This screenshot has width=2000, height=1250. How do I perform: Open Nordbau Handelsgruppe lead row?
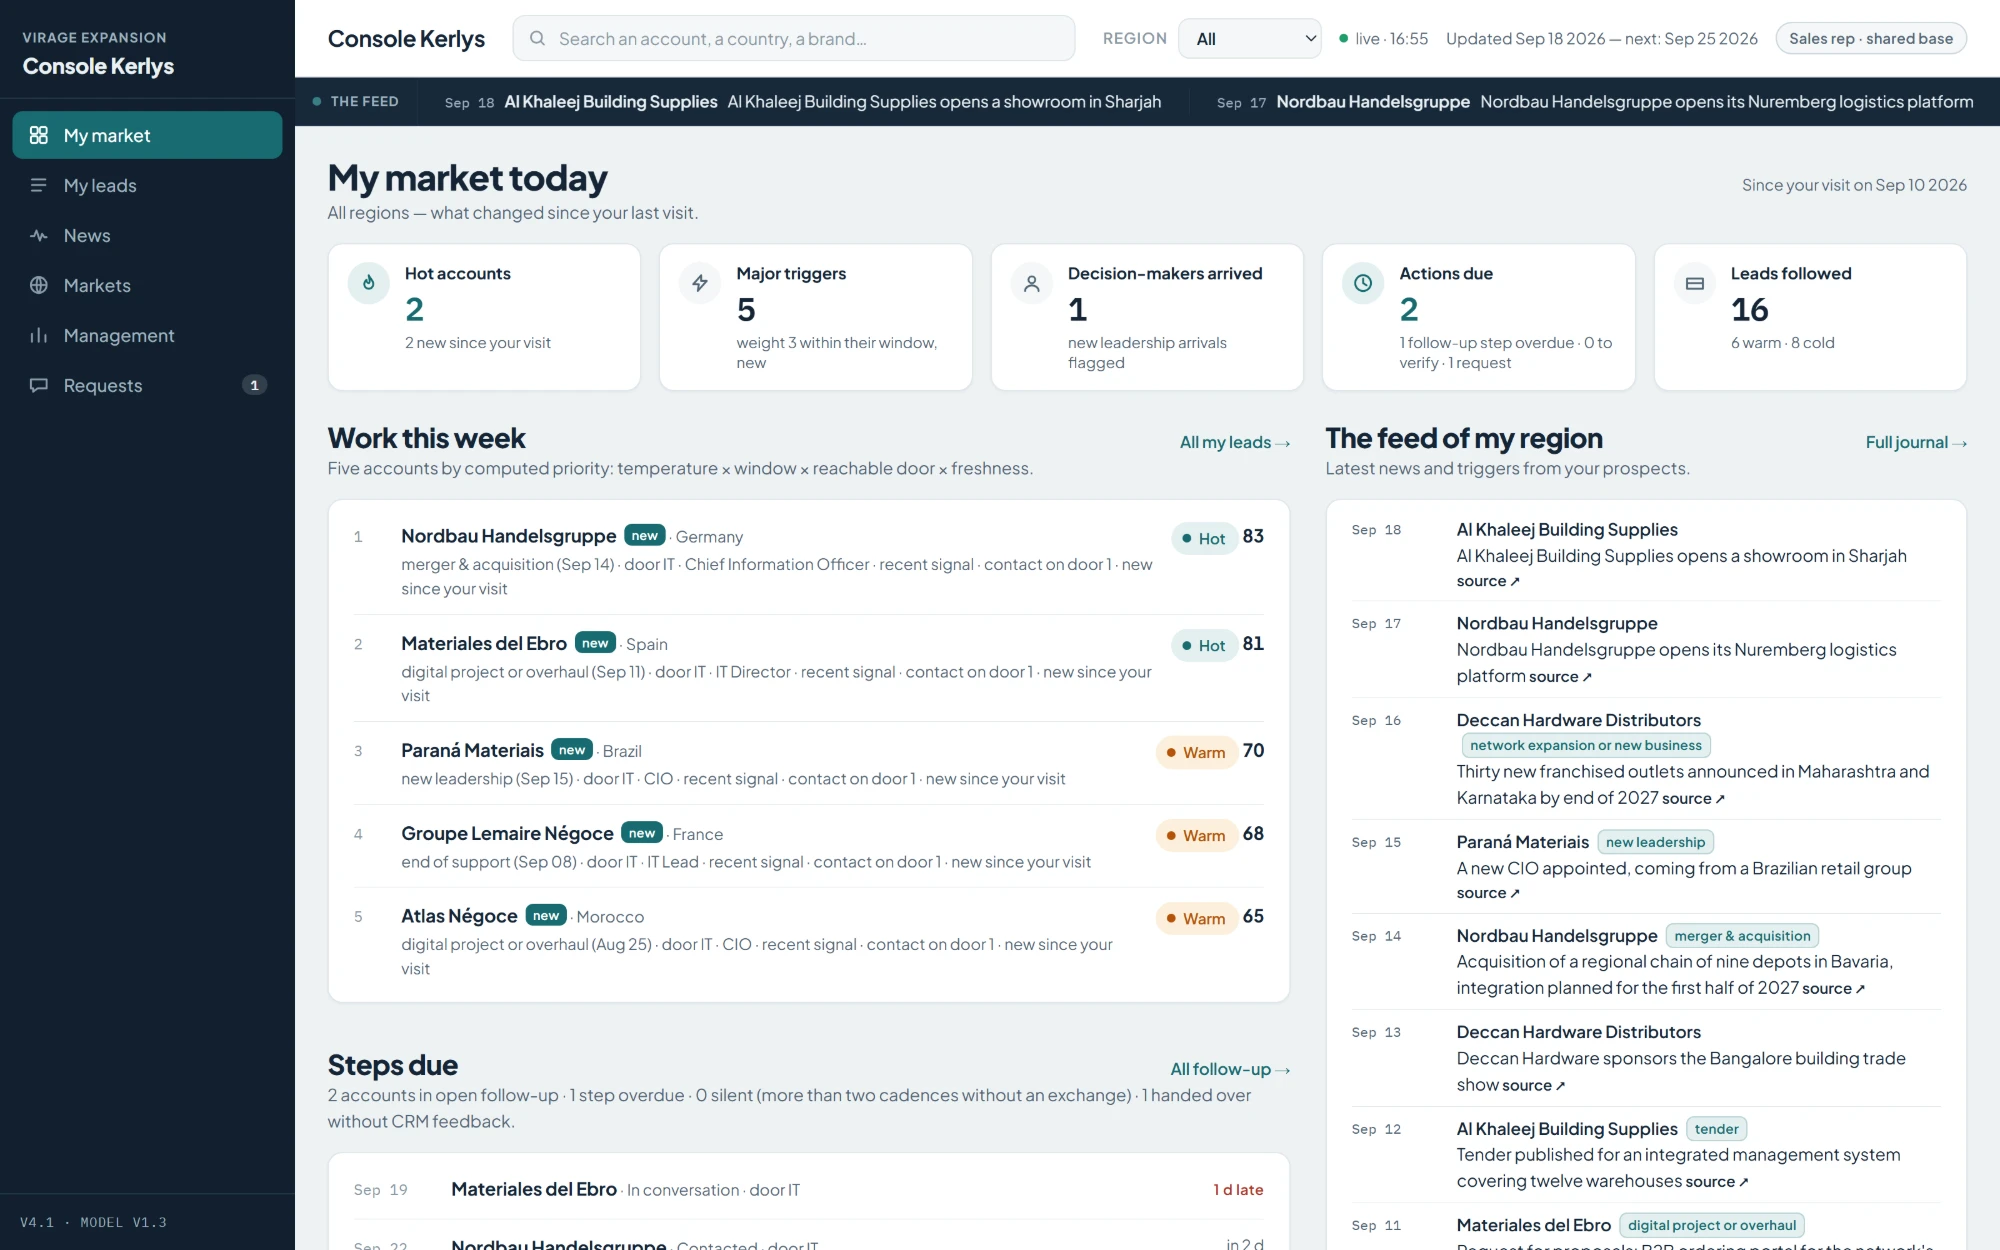pos(808,561)
